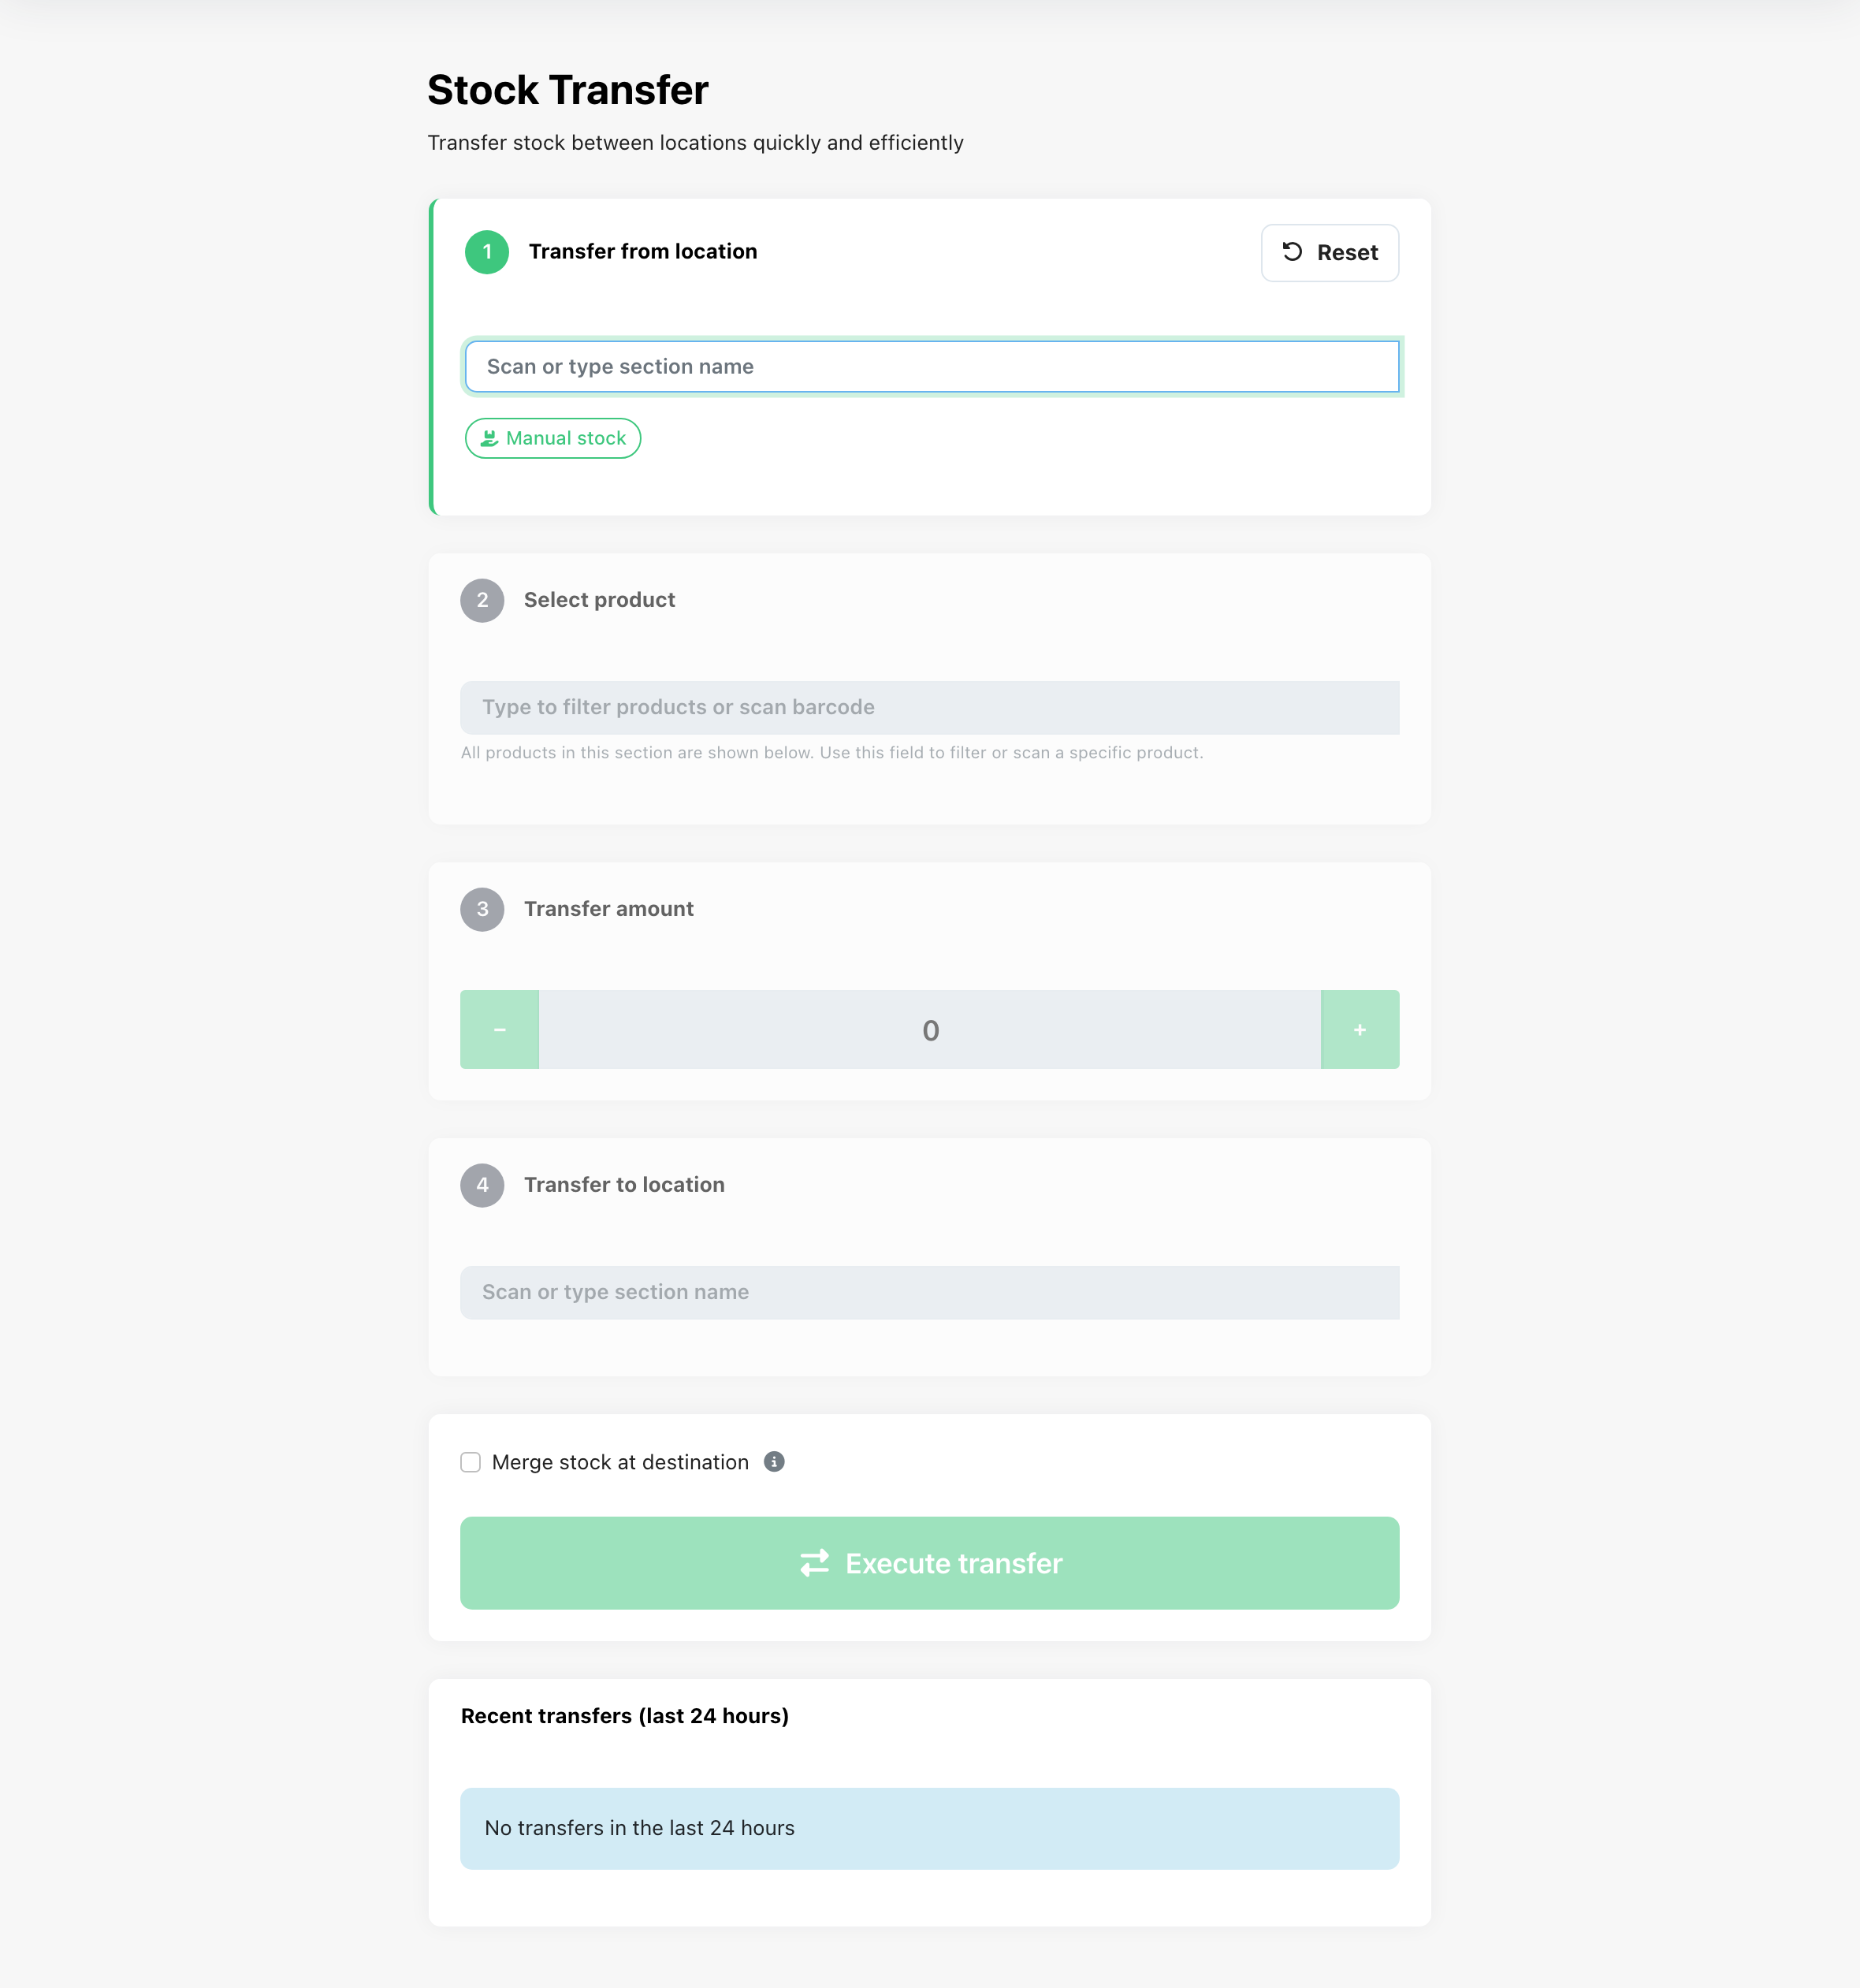
Task: Click the swap arrows icon on Execute transfer
Action: coord(815,1563)
